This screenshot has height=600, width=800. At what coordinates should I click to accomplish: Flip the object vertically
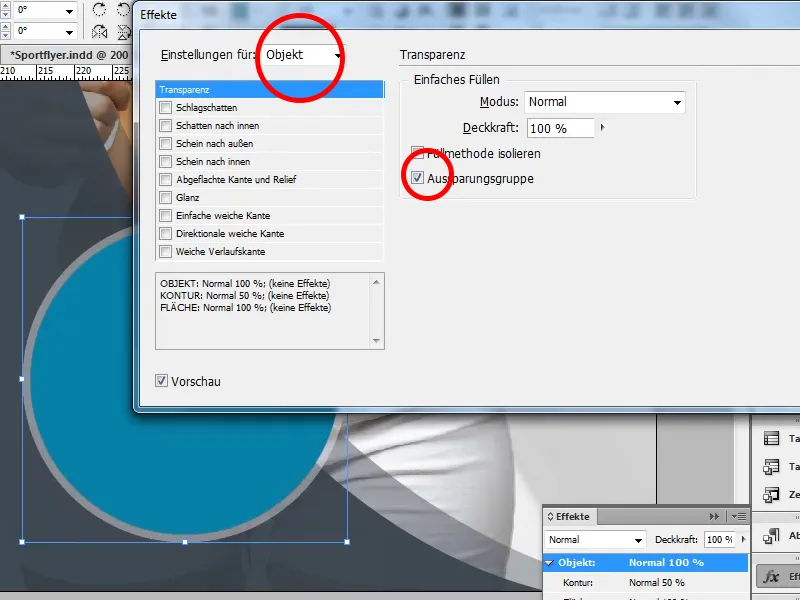coord(123,32)
